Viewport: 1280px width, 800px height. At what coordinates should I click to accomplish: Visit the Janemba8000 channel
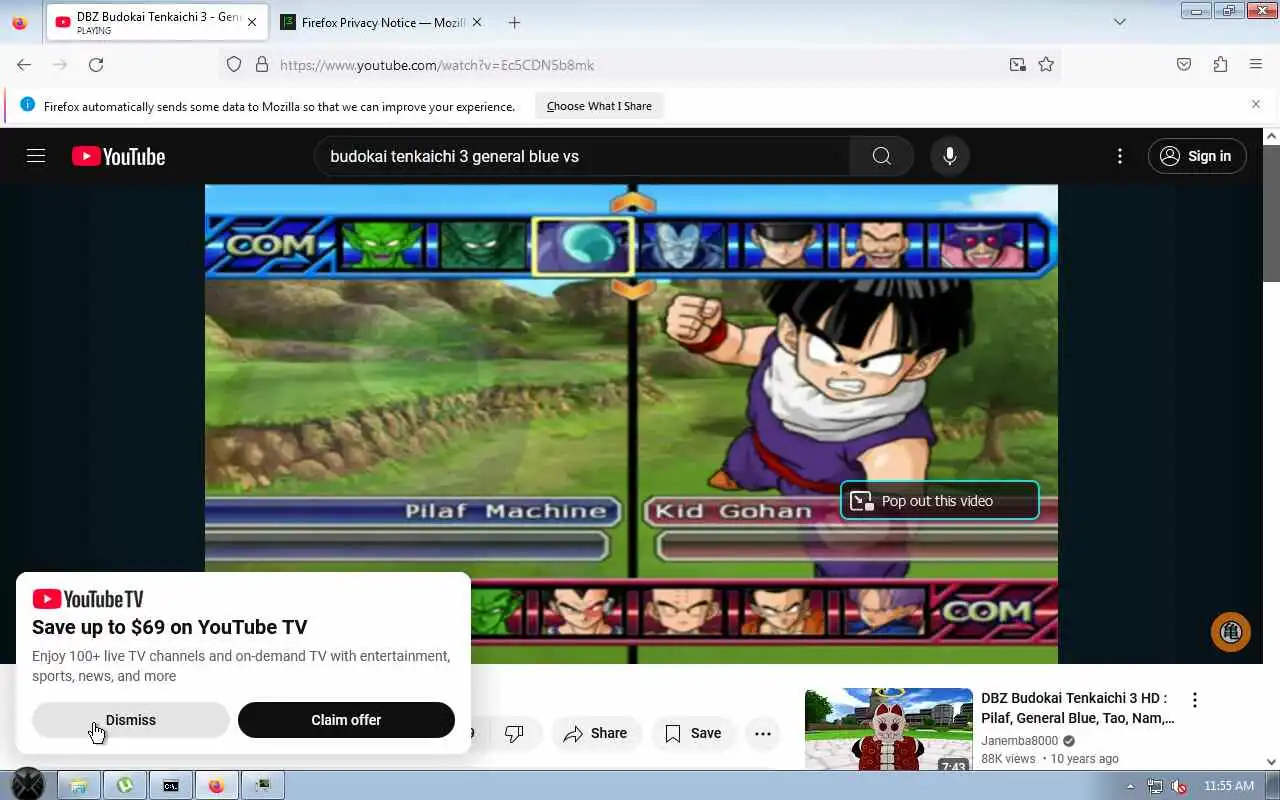[1019, 741]
